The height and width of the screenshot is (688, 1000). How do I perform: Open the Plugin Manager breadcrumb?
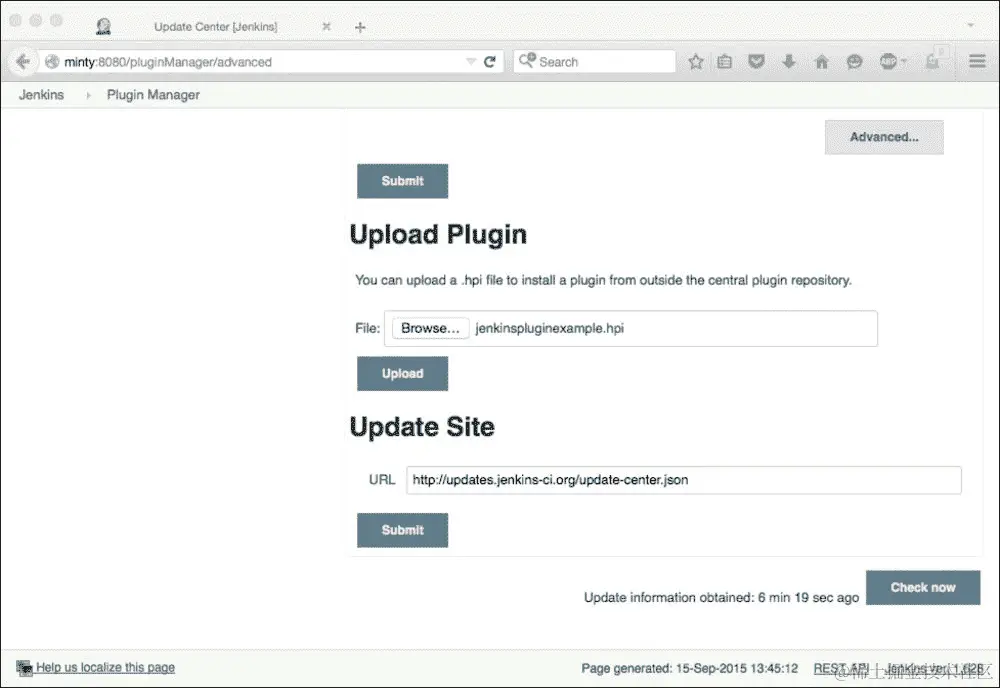pyautogui.click(x=153, y=95)
